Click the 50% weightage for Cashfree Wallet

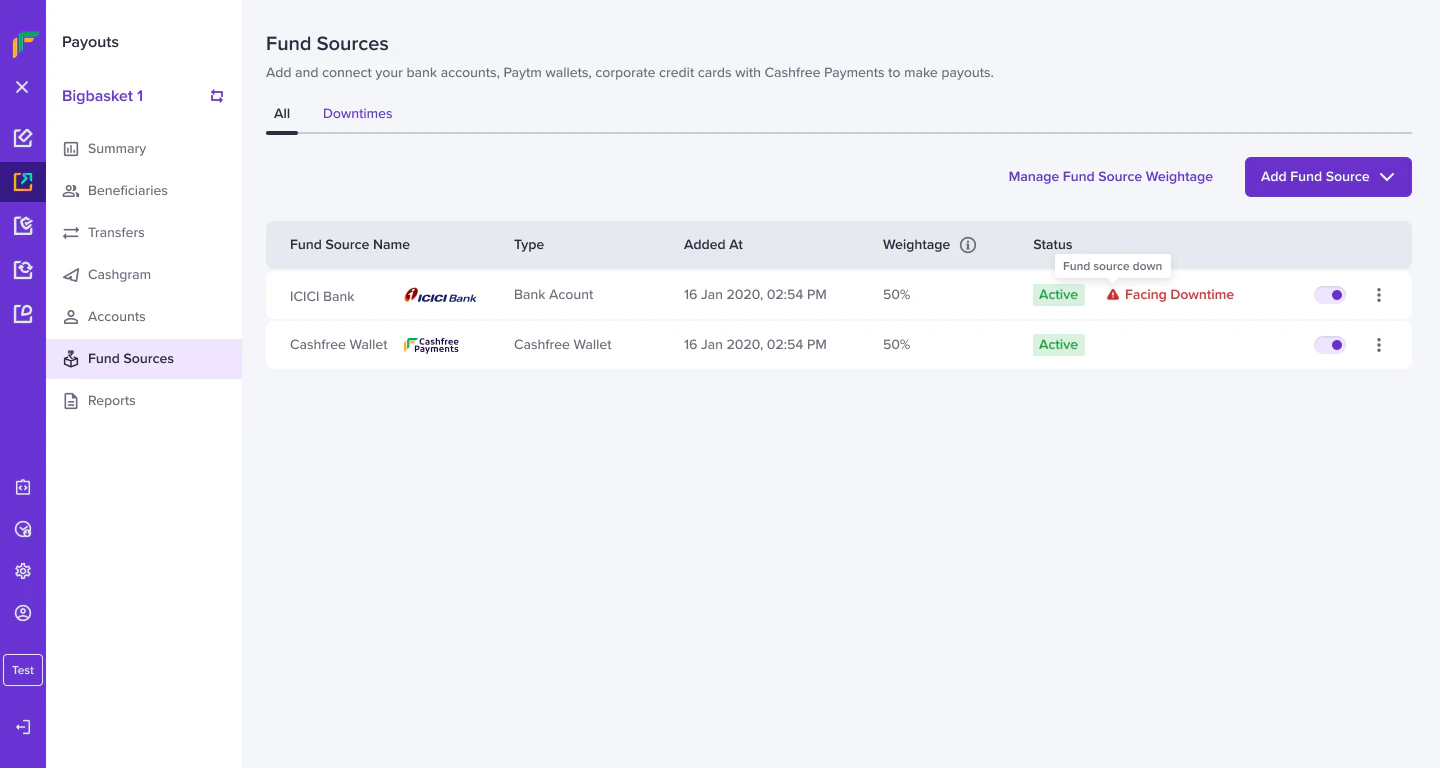tap(897, 345)
